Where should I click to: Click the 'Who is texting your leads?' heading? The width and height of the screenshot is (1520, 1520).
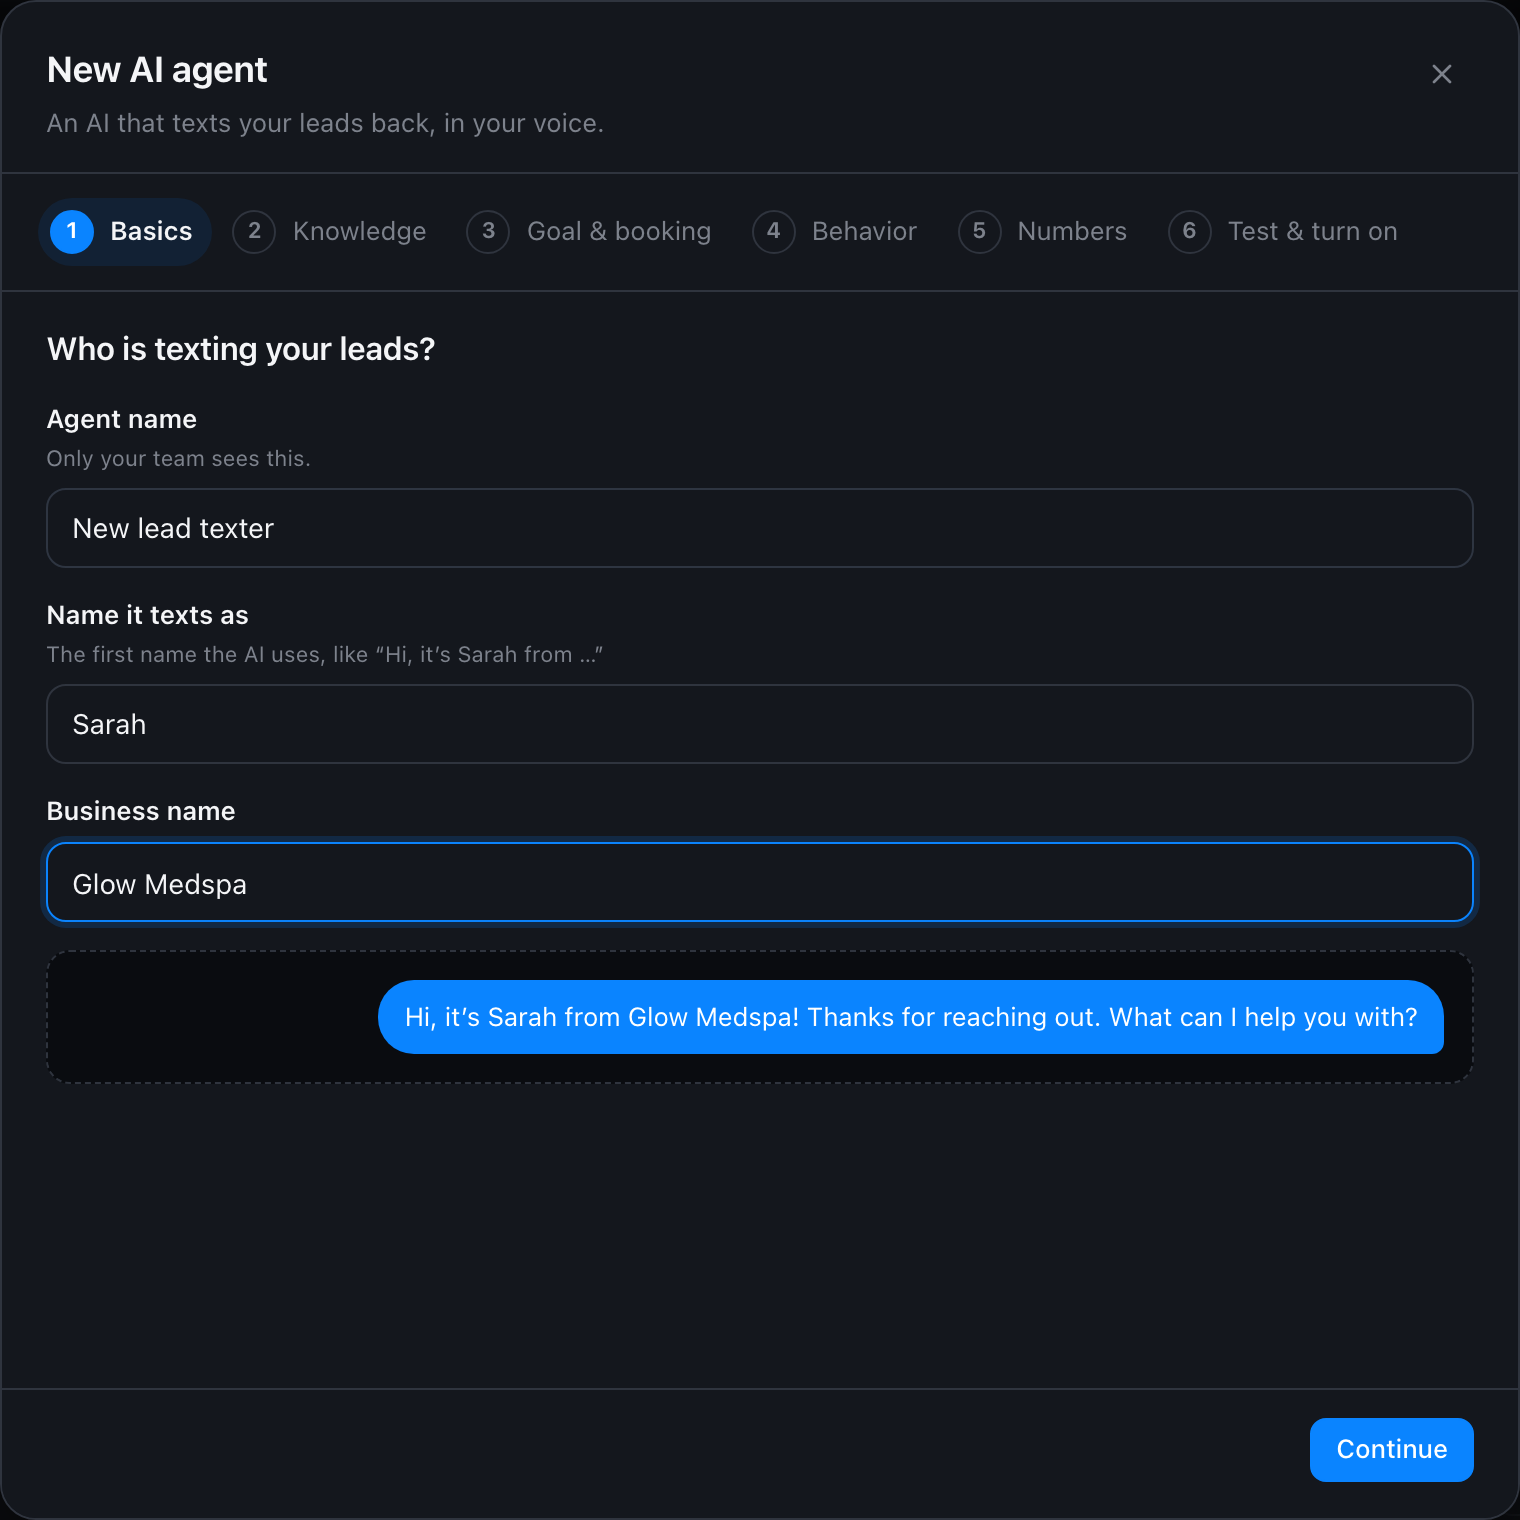(x=241, y=349)
